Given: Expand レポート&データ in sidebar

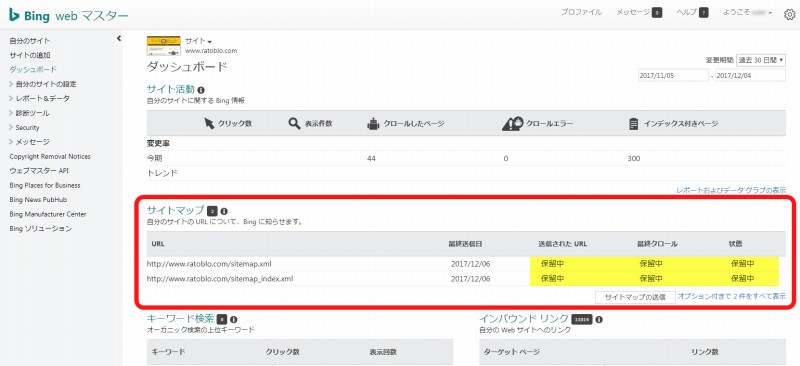Looking at the screenshot, I should click(40, 98).
